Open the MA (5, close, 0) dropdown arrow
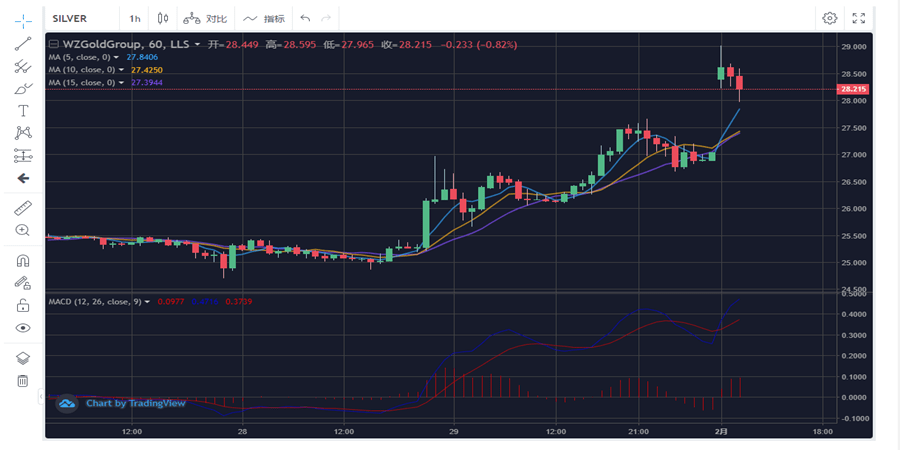The height and width of the screenshot is (450, 900). tap(121, 58)
